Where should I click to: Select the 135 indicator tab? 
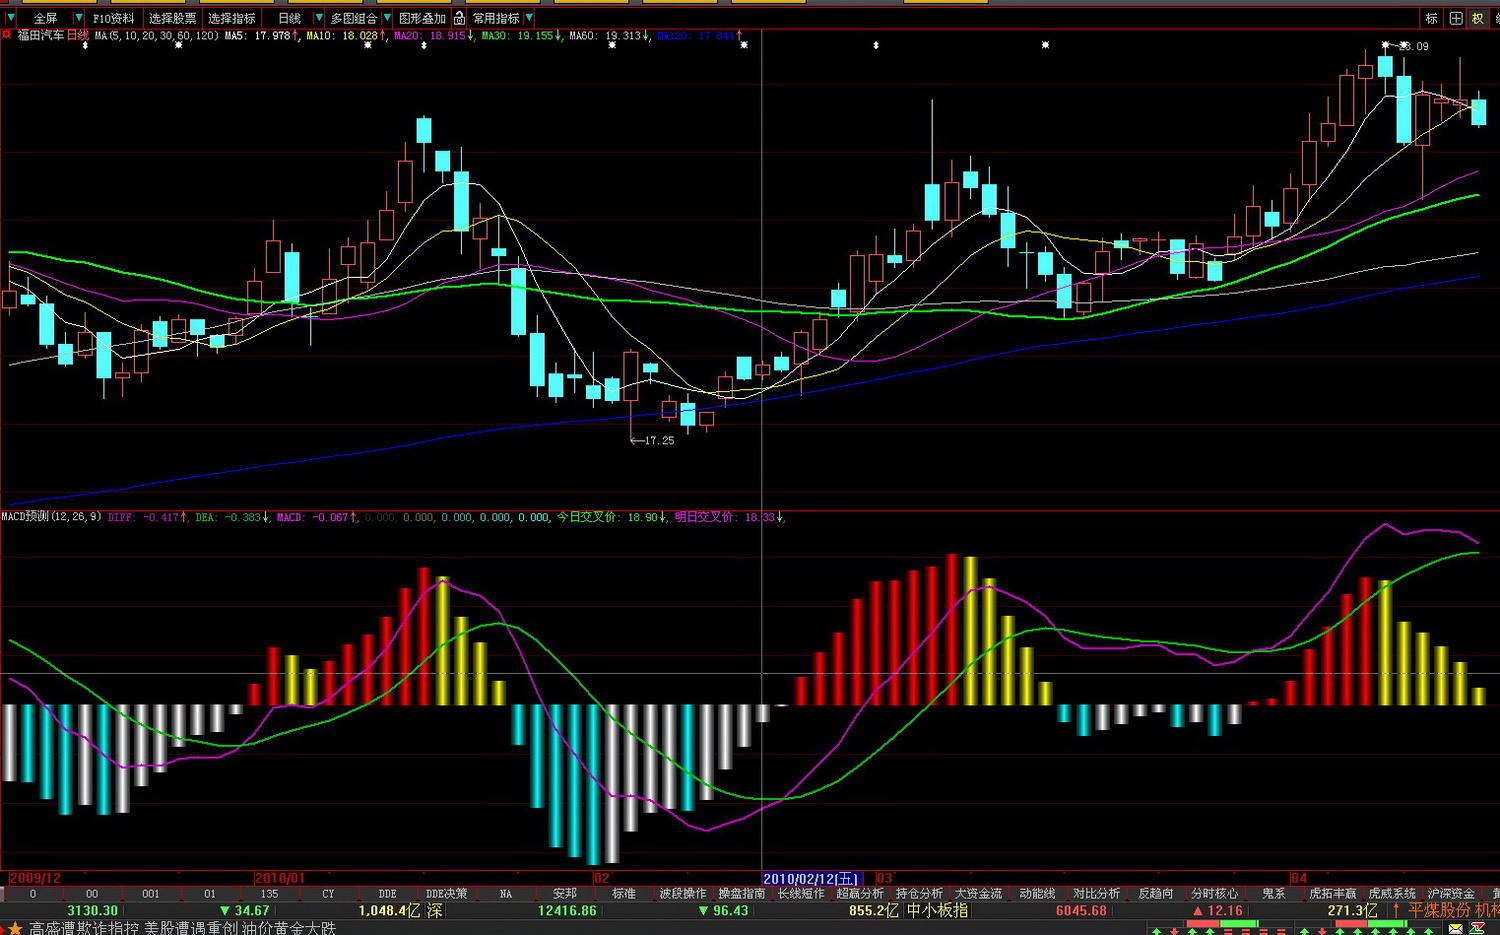pyautogui.click(x=269, y=894)
